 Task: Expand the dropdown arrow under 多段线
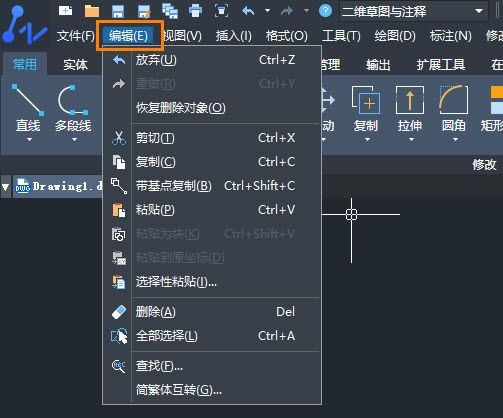coord(74,139)
